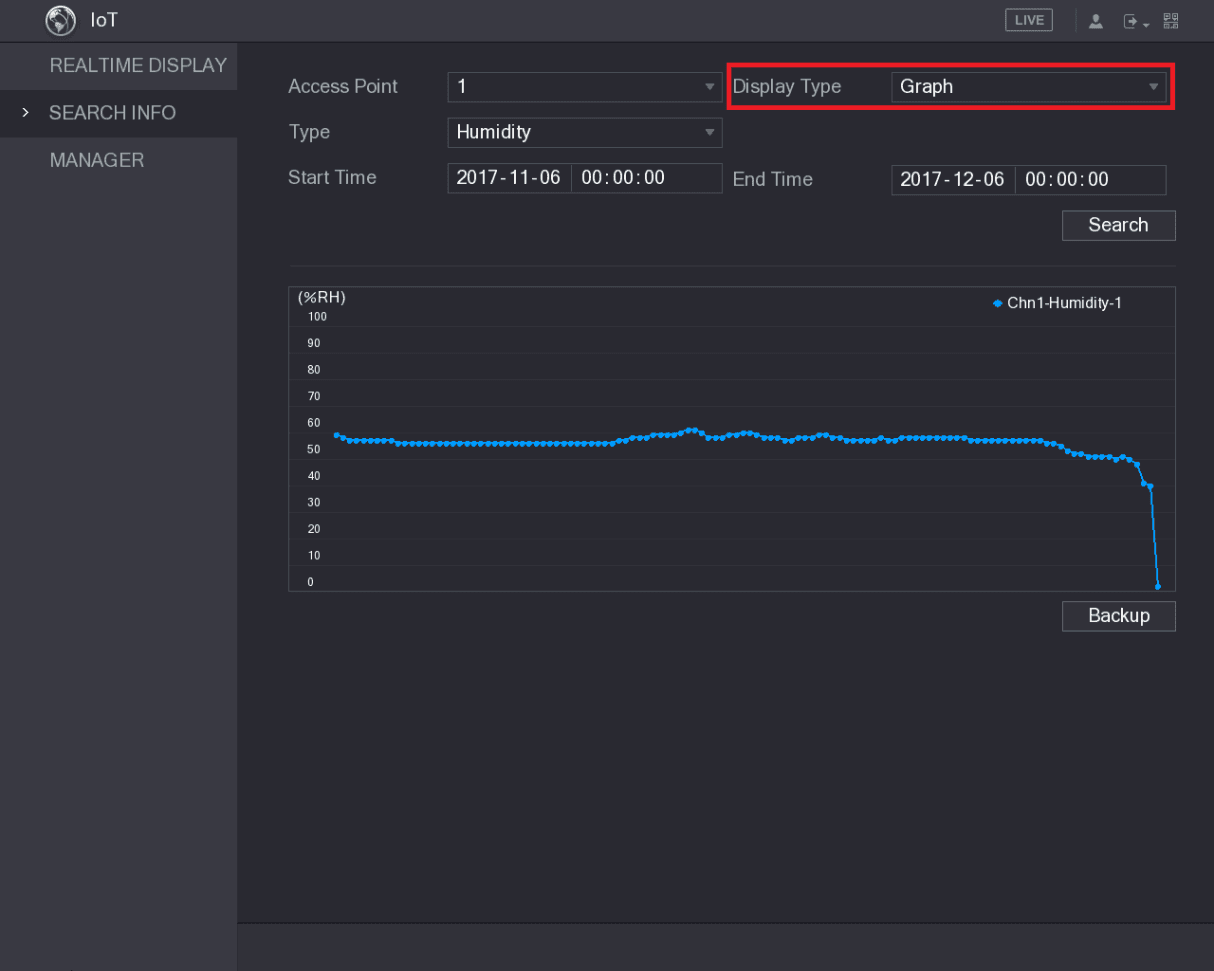This screenshot has width=1214, height=971.
Task: Open the Display Type Graph dropdown
Action: tap(1028, 87)
